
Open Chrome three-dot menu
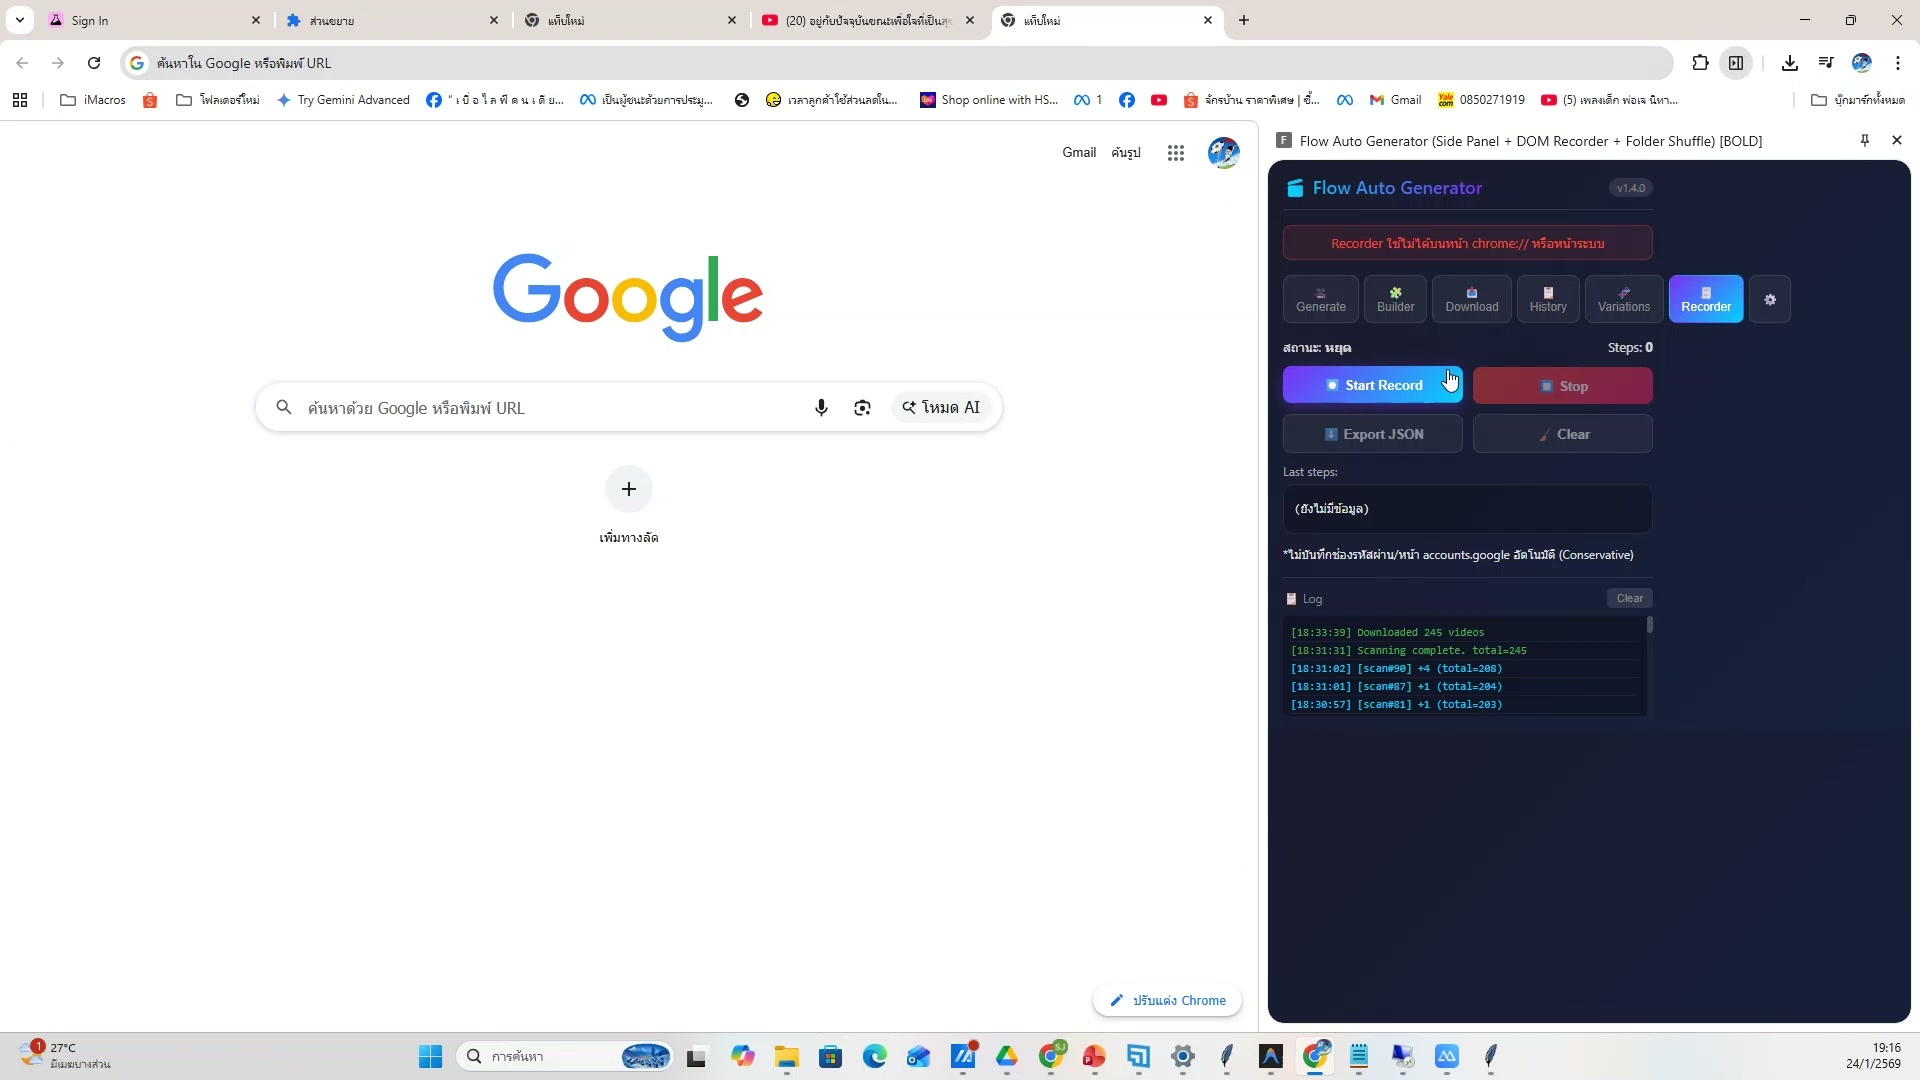1898,63
